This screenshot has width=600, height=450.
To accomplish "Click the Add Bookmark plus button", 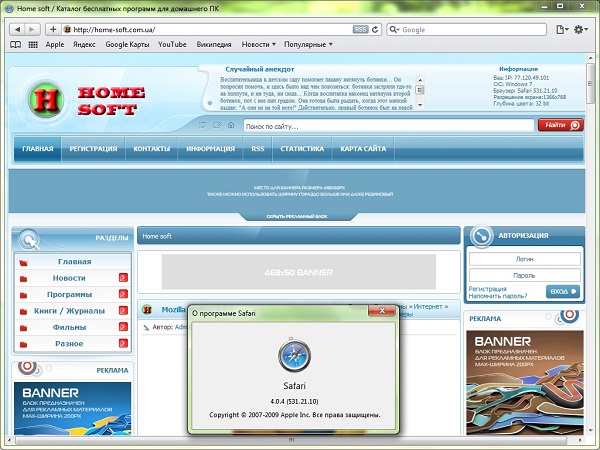I will [53, 29].
